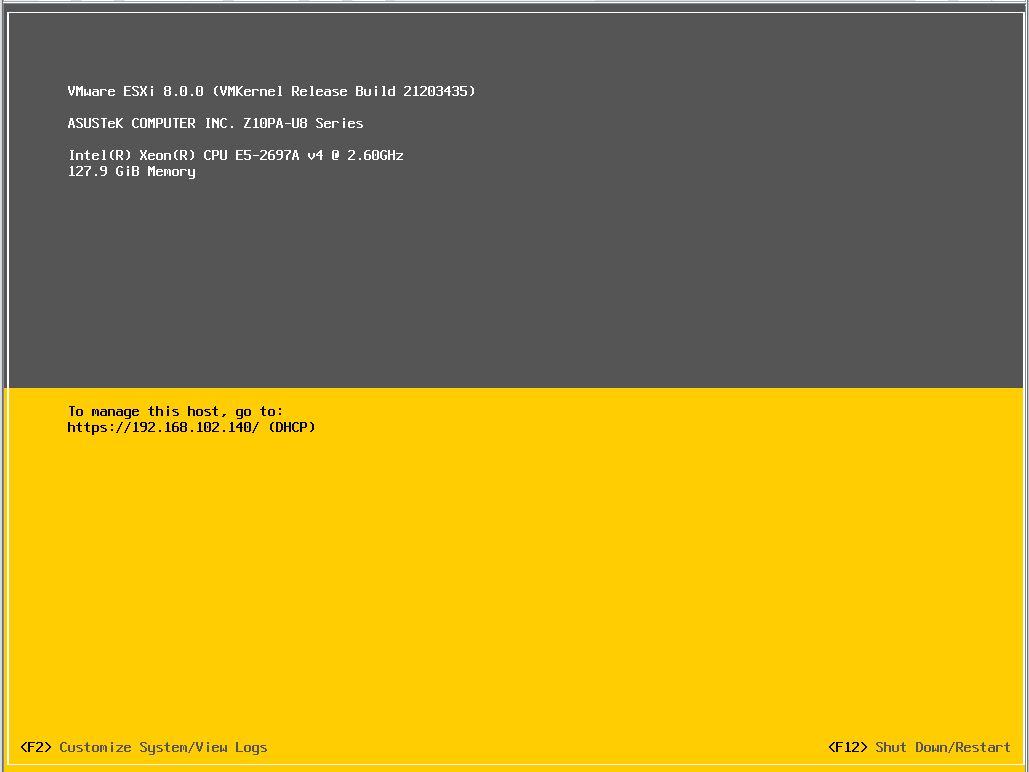Select the F2 Customize System/View Logs option
Image resolution: width=1029 pixels, height=772 pixels.
[x=144, y=747]
